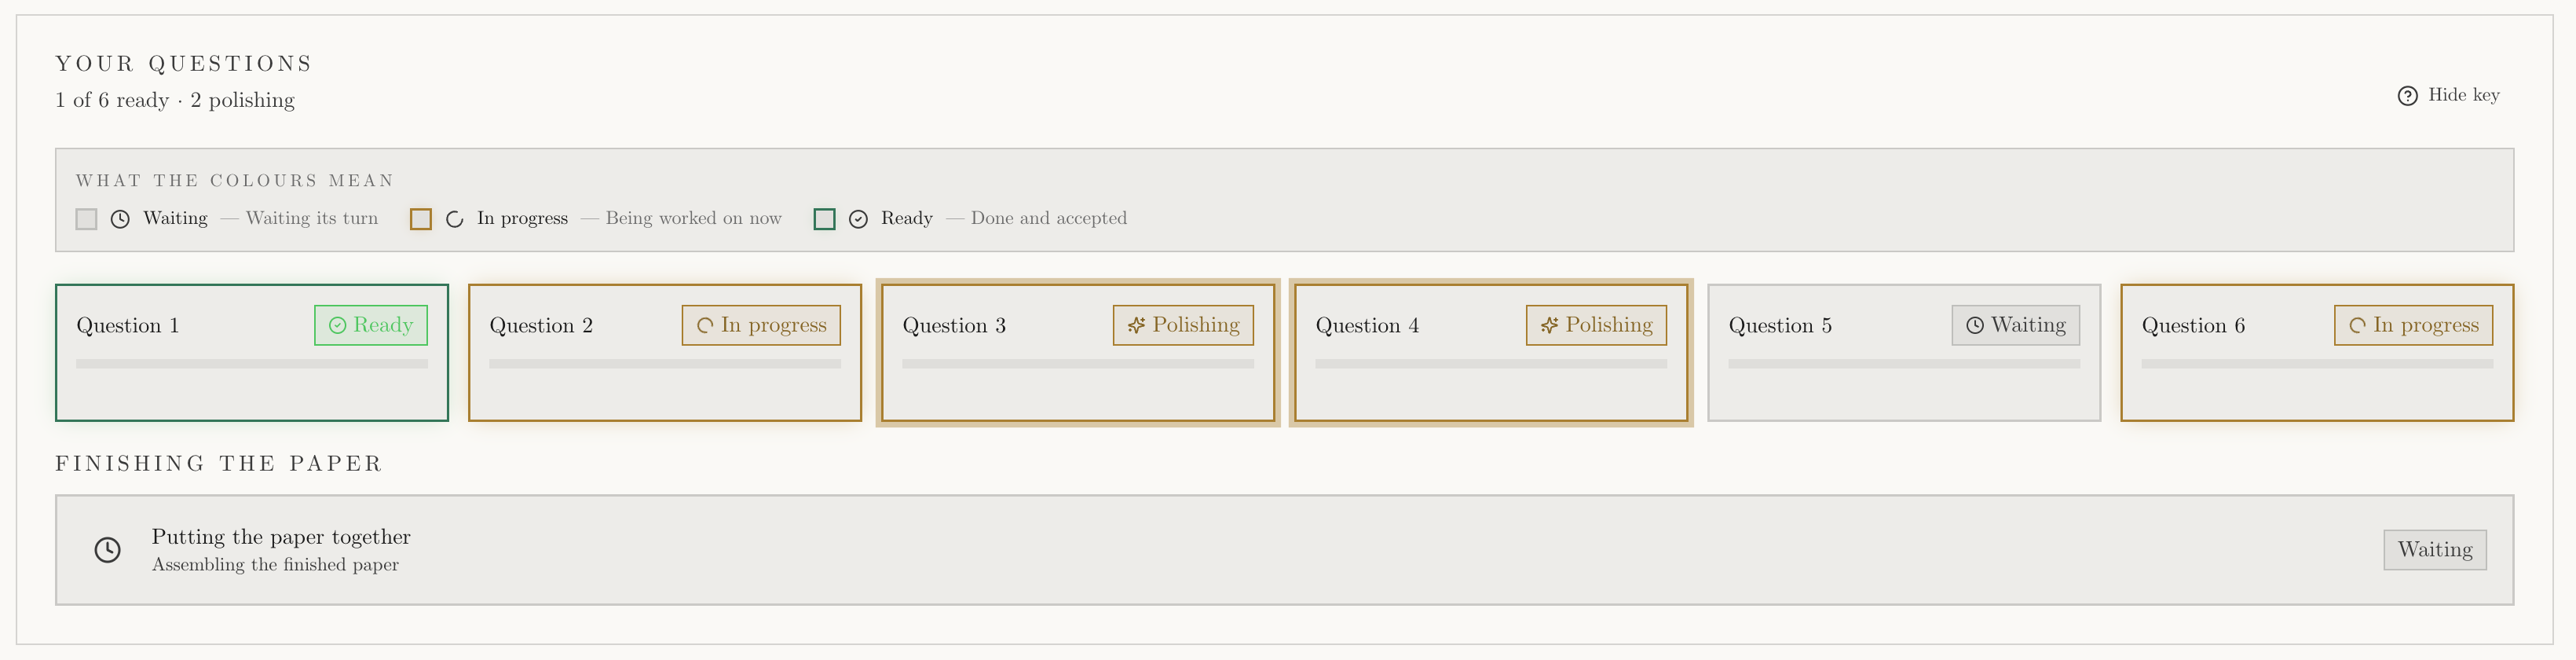Click the Waiting badge on Question 5
This screenshot has height=660, width=2576.
[x=2016, y=325]
